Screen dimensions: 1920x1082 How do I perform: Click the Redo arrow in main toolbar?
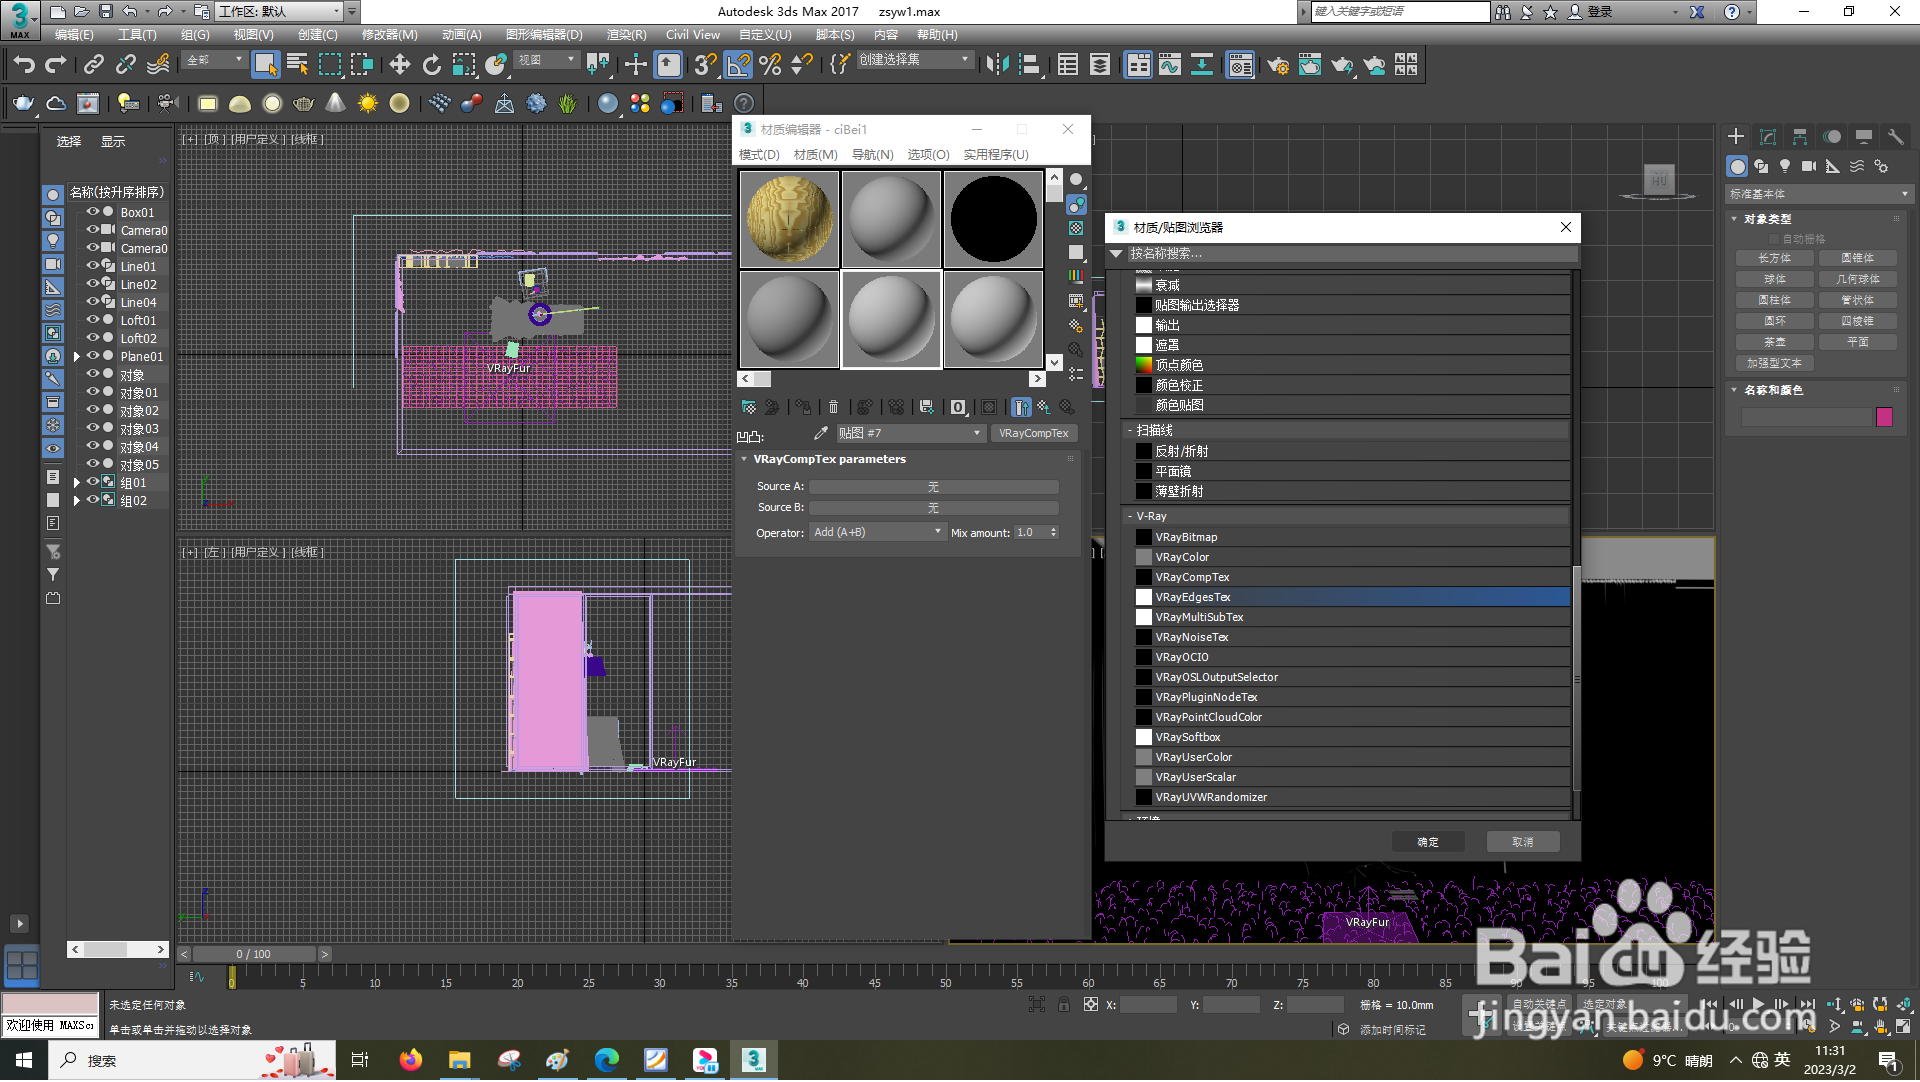point(56,65)
